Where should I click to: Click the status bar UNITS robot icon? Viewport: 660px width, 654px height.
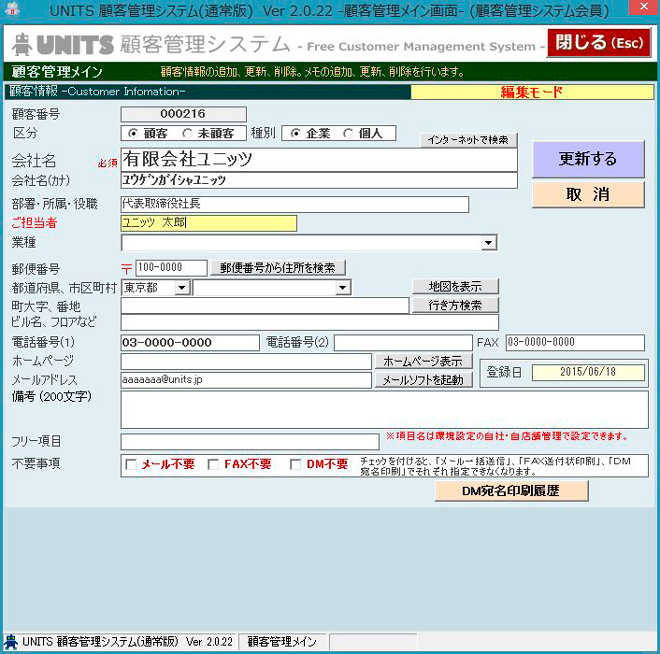coord(11,641)
